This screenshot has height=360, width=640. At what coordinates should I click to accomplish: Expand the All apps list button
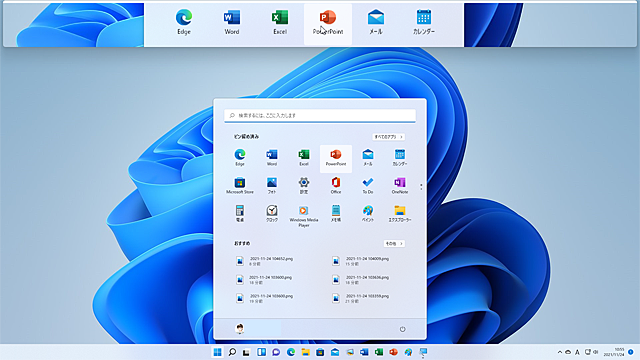[x=389, y=137]
